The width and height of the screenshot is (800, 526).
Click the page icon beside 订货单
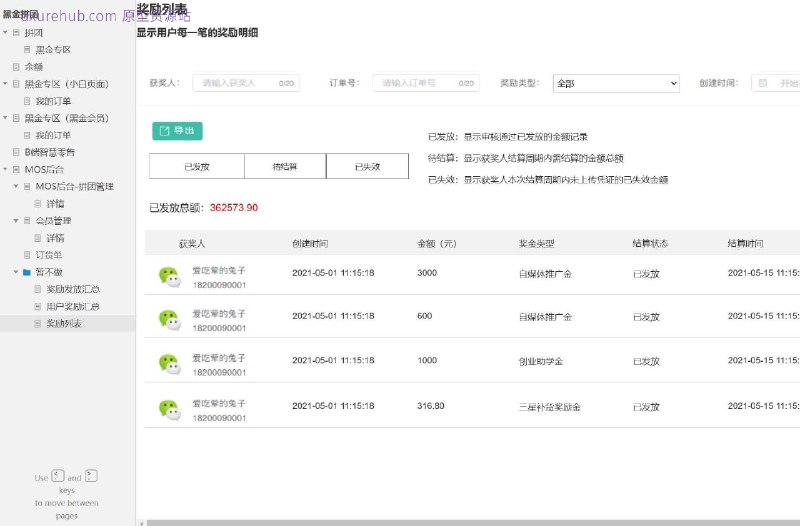[27, 255]
